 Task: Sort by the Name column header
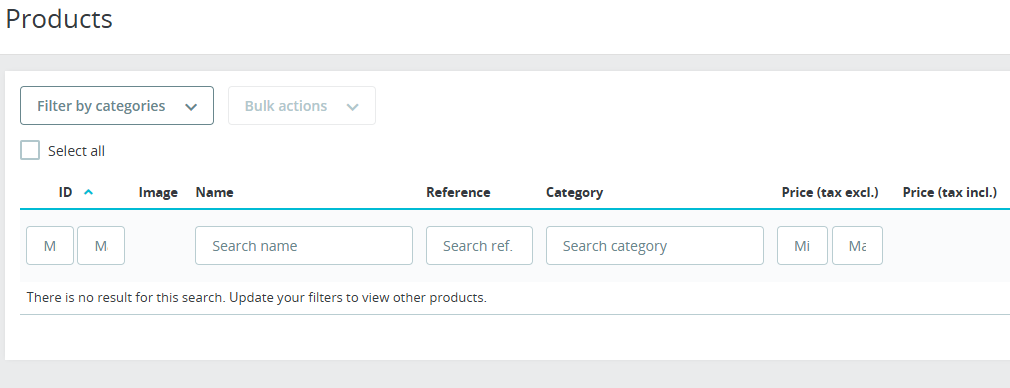tap(214, 192)
